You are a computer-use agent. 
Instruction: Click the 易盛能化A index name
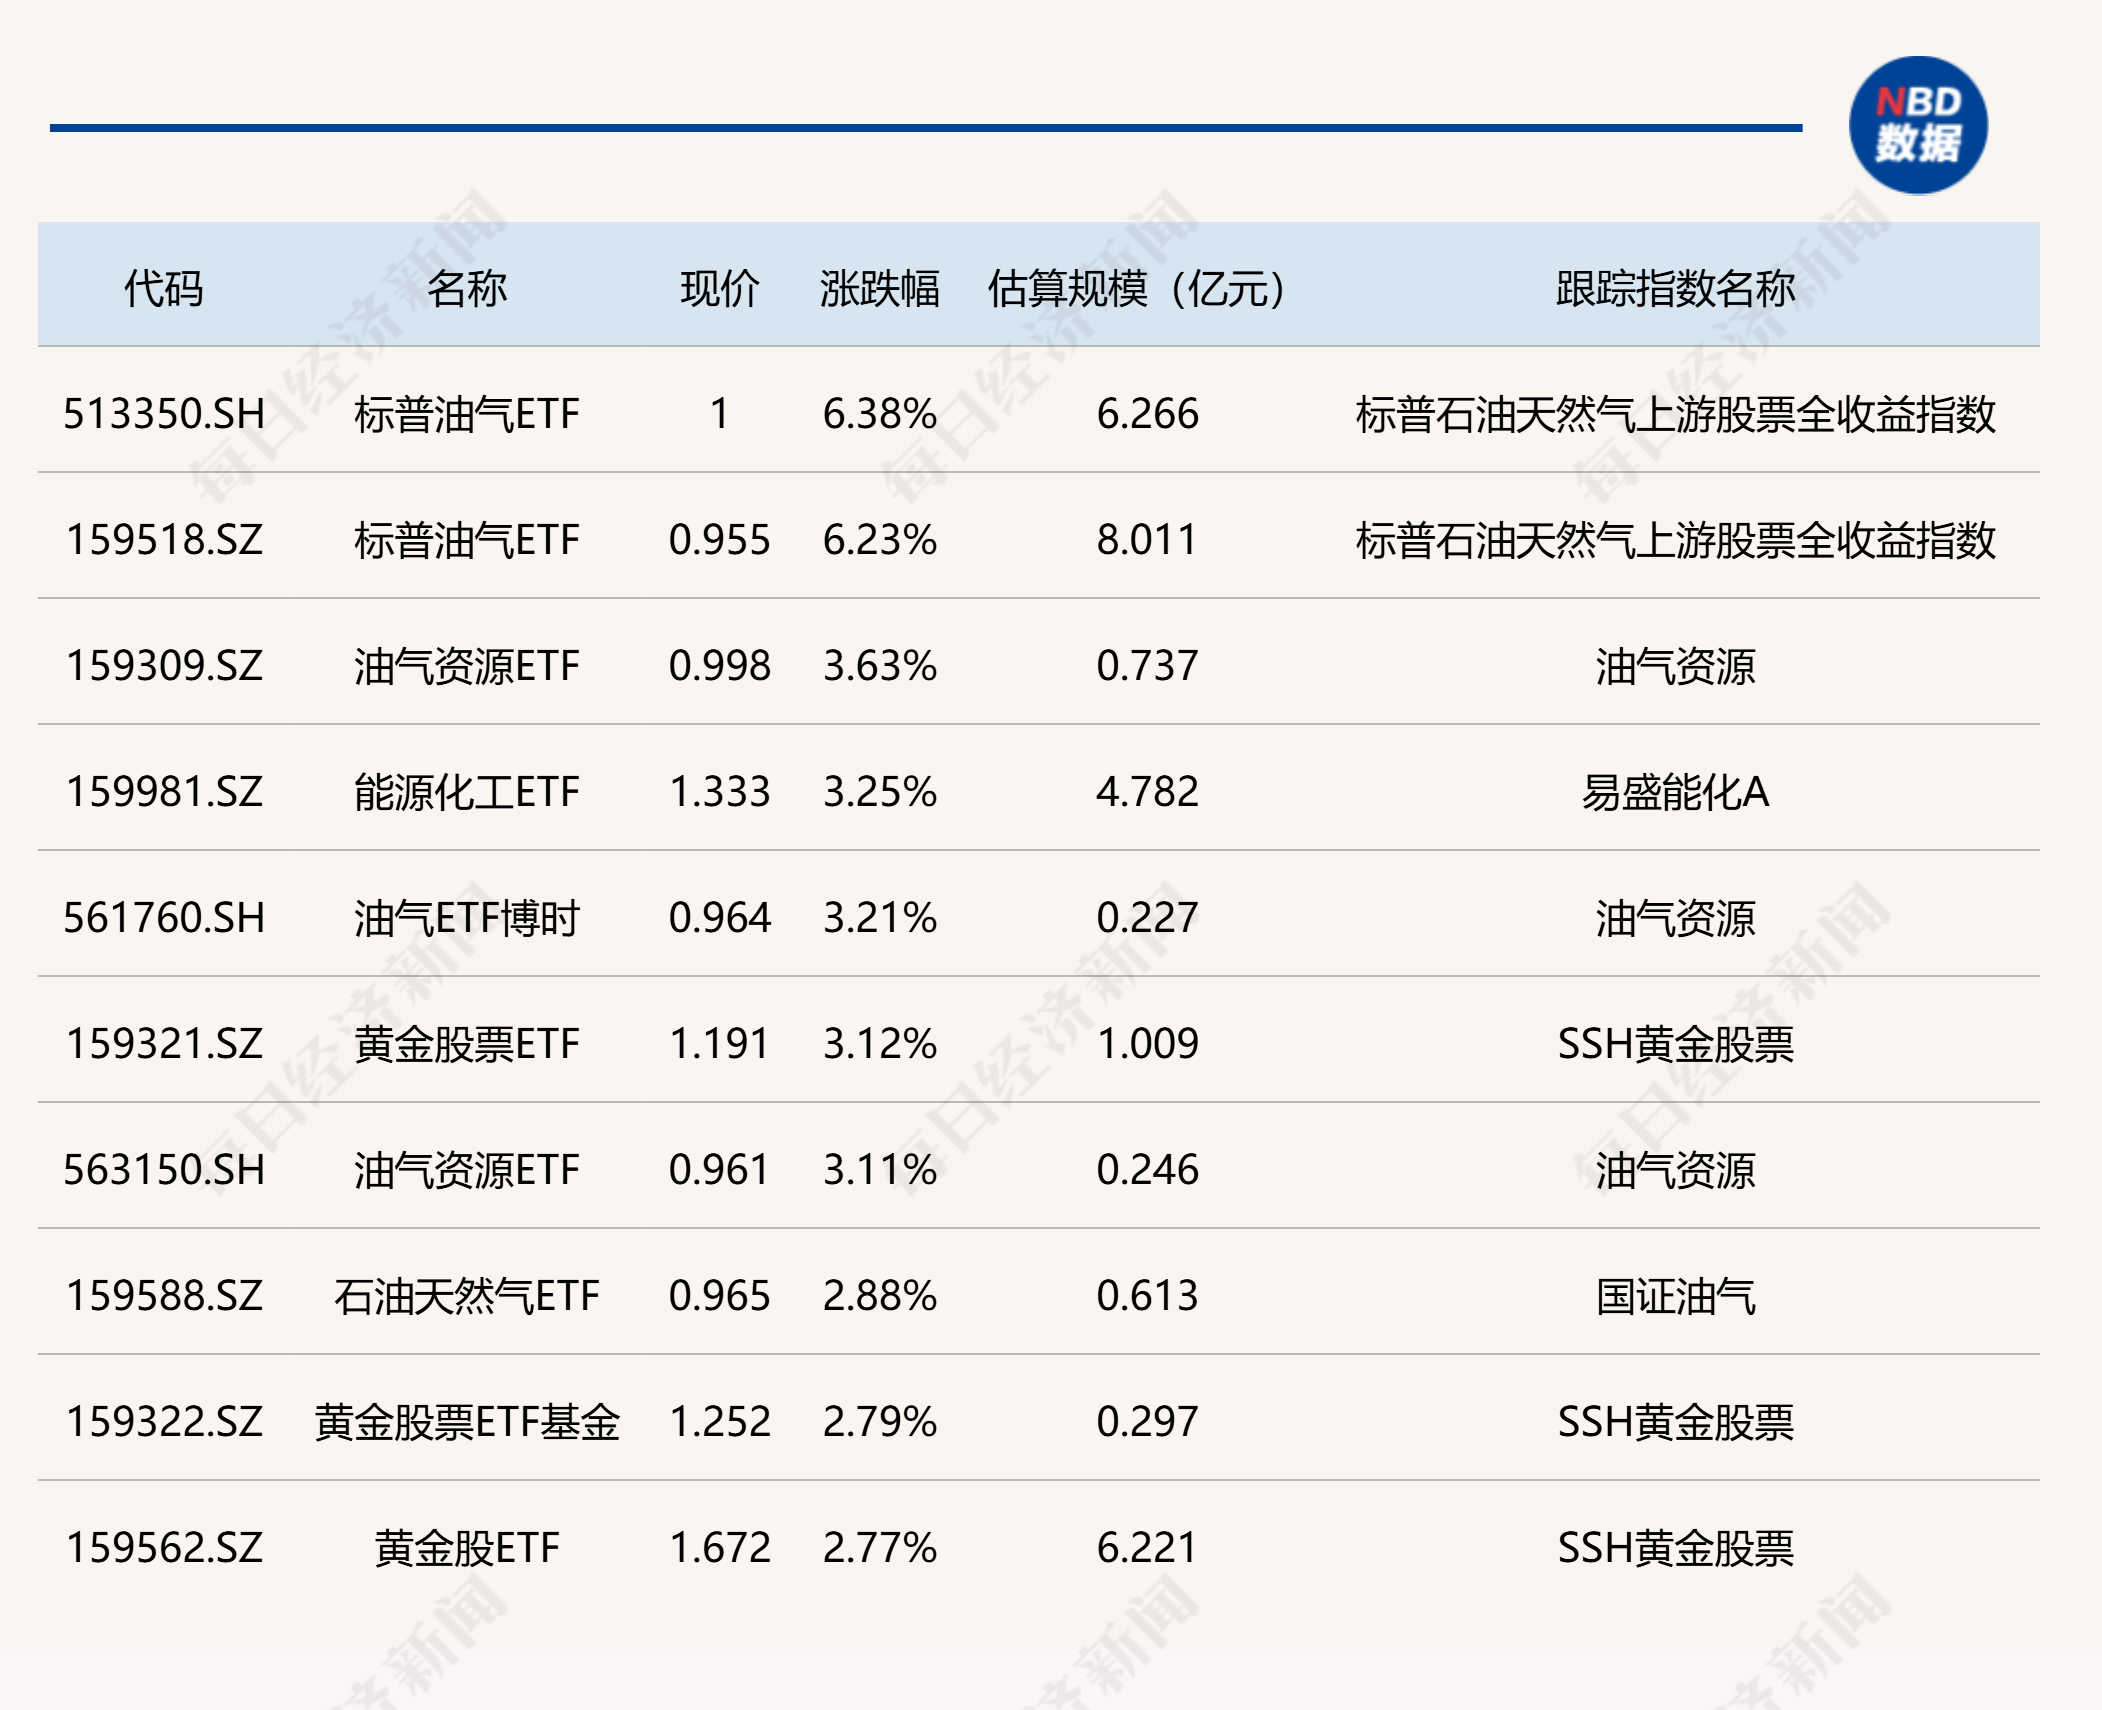coord(1675,792)
